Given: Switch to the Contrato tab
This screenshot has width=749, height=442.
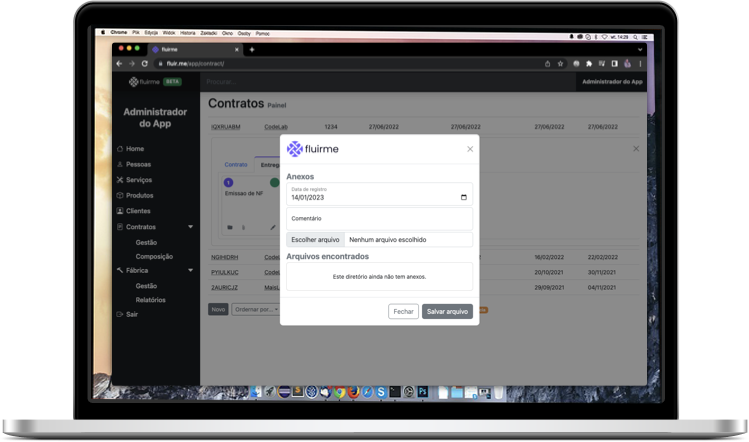Looking at the screenshot, I should click(x=235, y=164).
